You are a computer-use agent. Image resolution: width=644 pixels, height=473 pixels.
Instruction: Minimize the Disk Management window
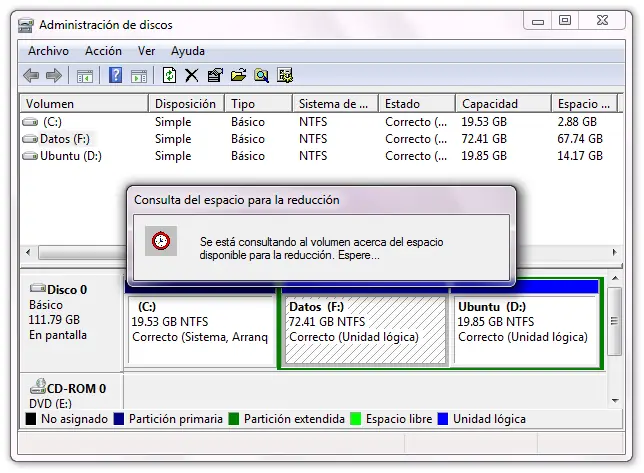pos(538,21)
